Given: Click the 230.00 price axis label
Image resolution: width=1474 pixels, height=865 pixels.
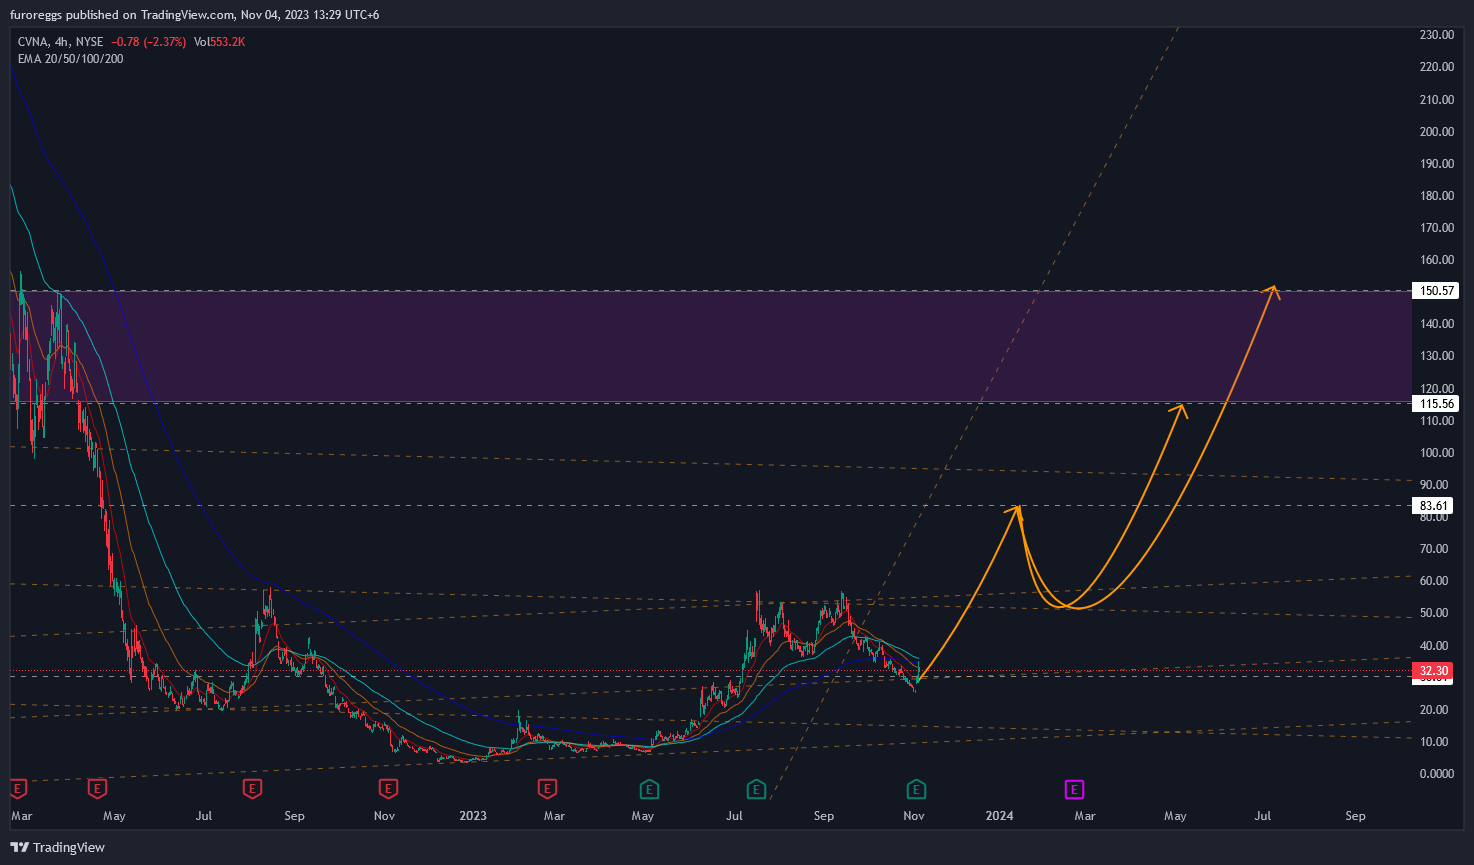Looking at the screenshot, I should pos(1436,35).
